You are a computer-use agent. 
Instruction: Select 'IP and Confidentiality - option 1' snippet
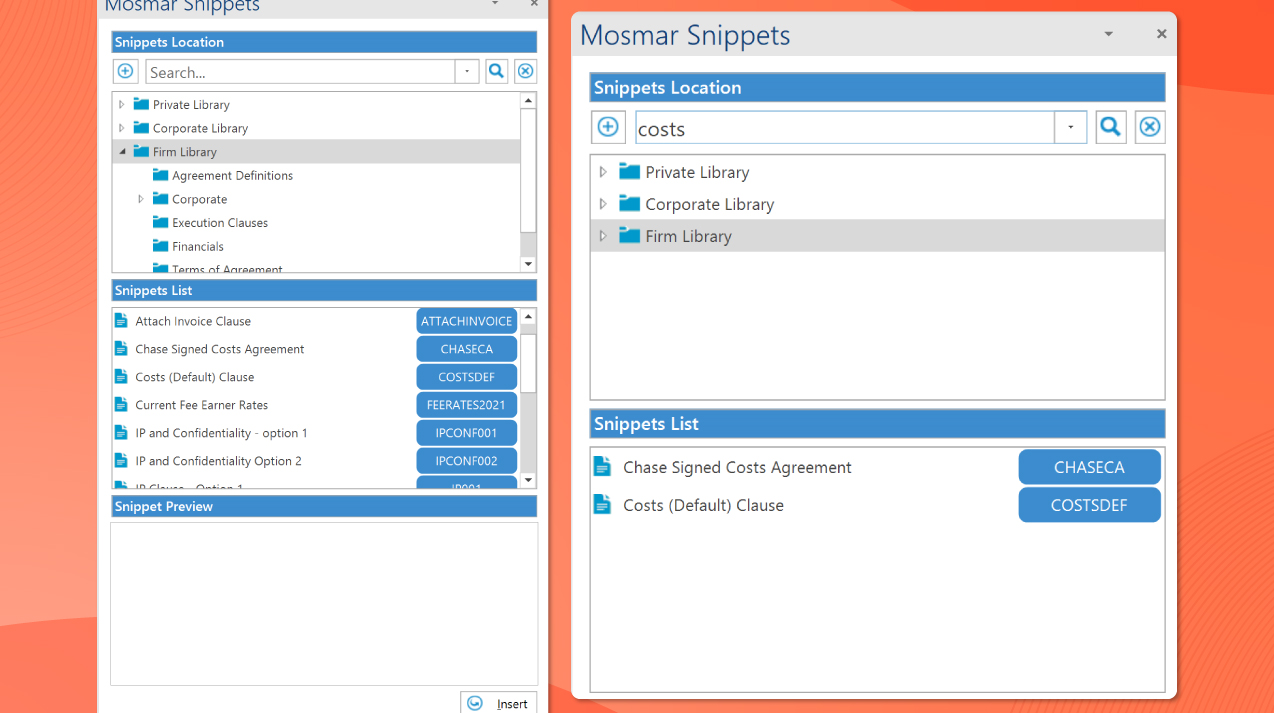tap(221, 433)
